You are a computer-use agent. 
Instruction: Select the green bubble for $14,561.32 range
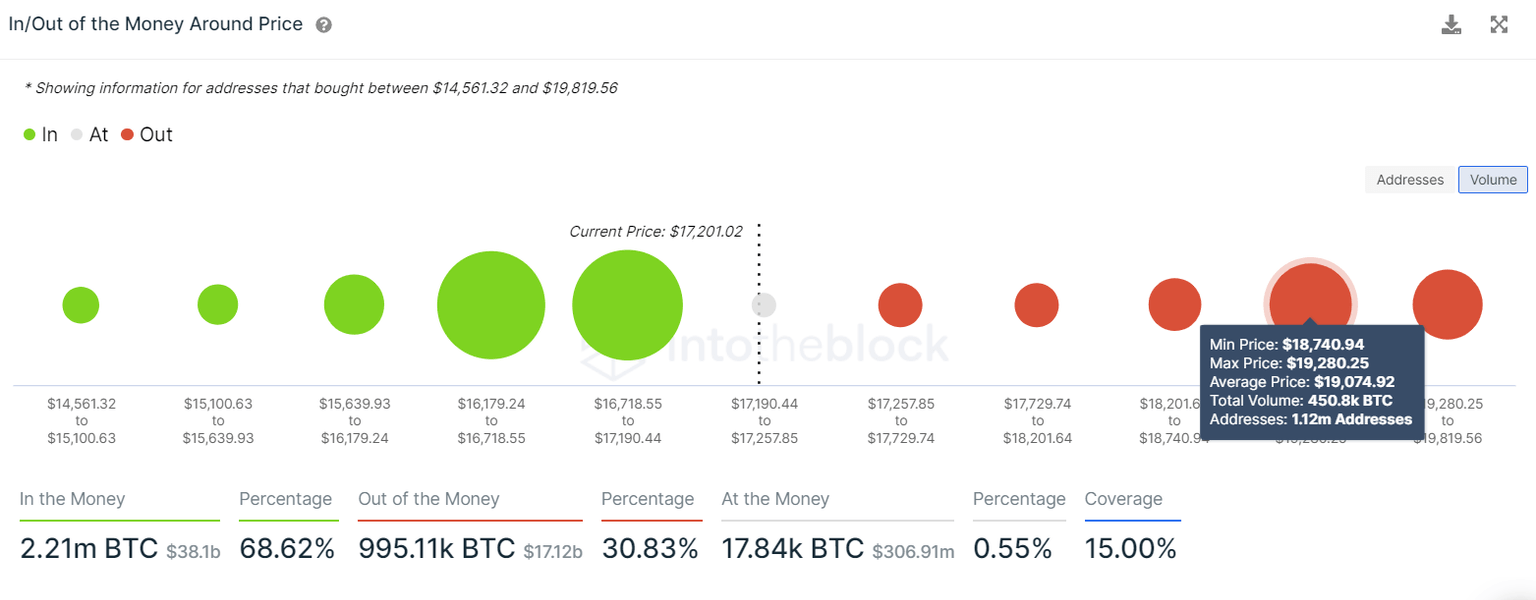coord(81,305)
